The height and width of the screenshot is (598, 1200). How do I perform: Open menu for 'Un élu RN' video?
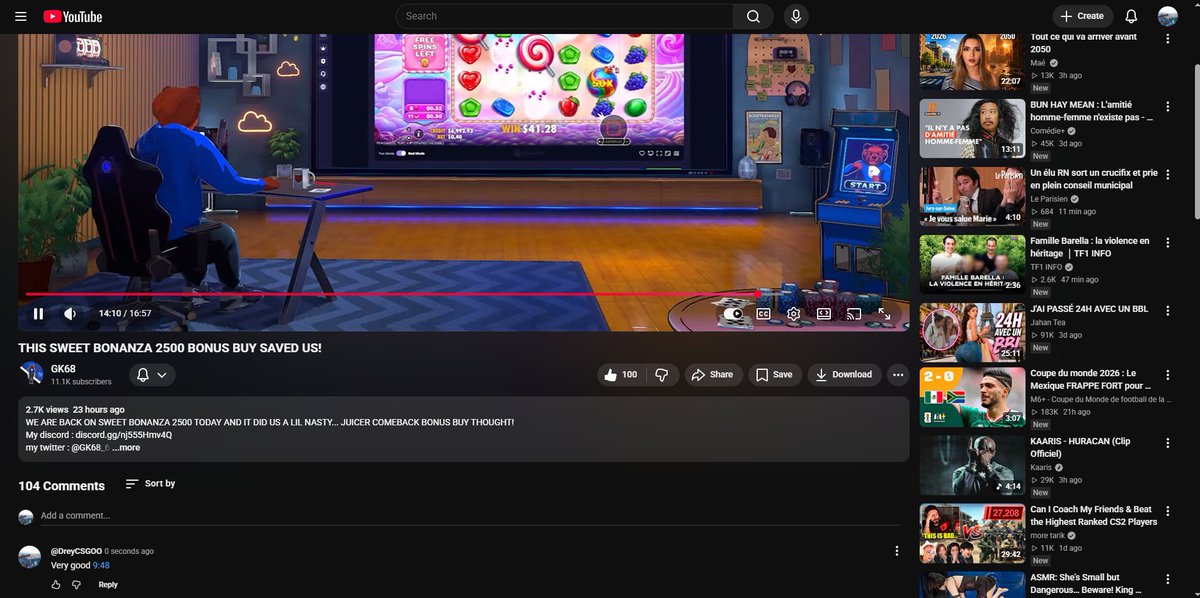pos(1166,173)
